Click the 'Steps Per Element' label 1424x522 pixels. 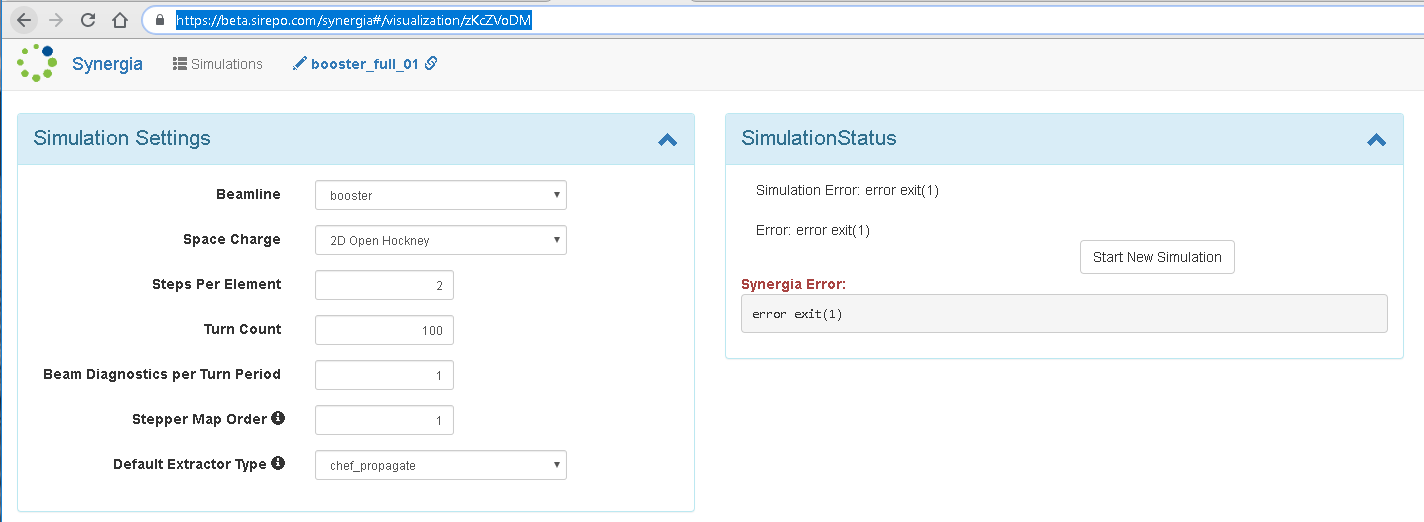[217, 284]
